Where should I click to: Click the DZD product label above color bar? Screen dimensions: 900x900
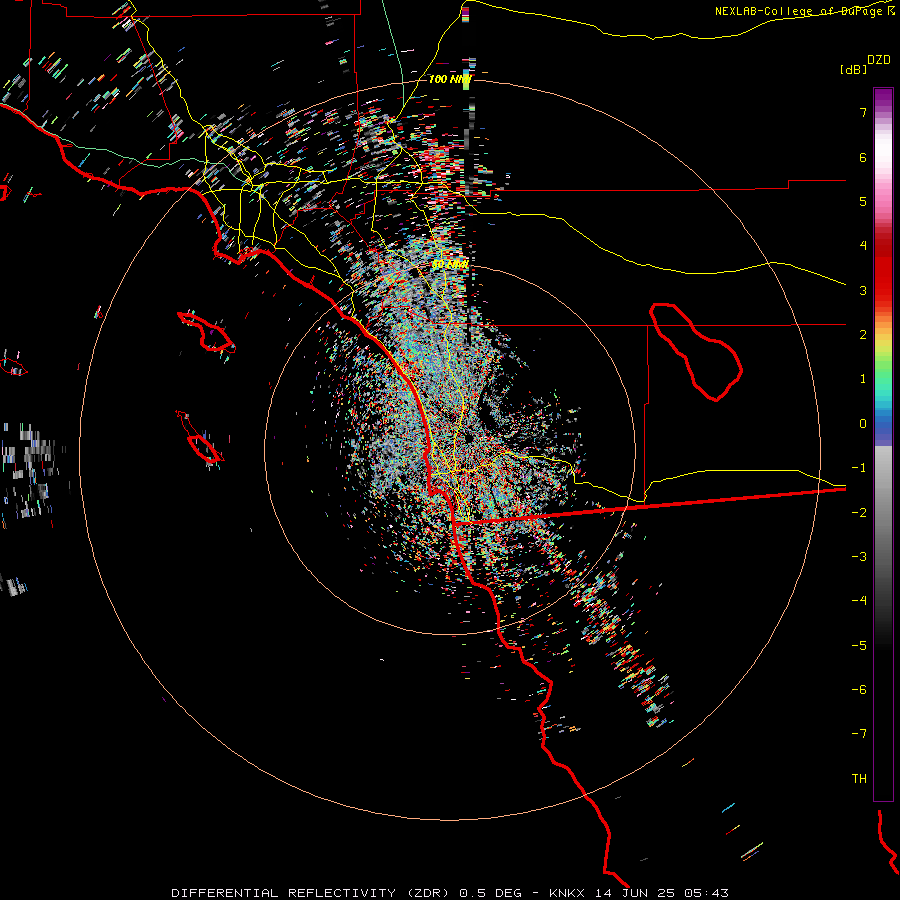(879, 60)
